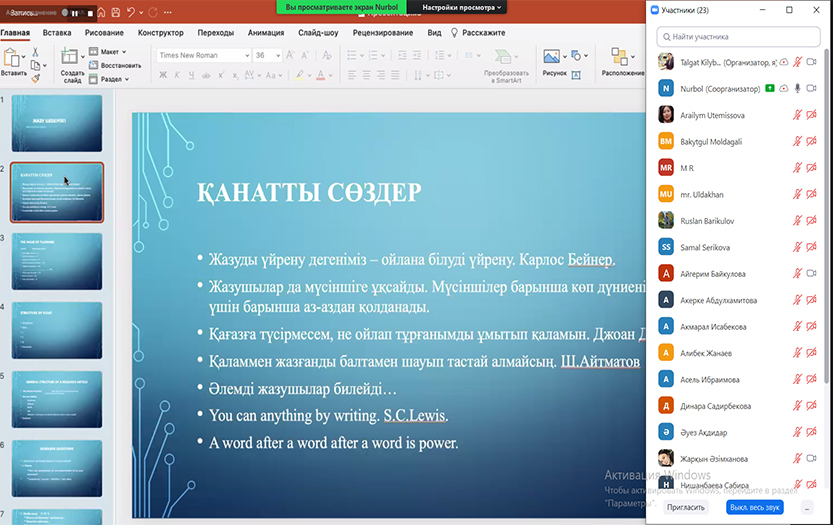Toggle bold (Ж) text formatting

[164, 73]
